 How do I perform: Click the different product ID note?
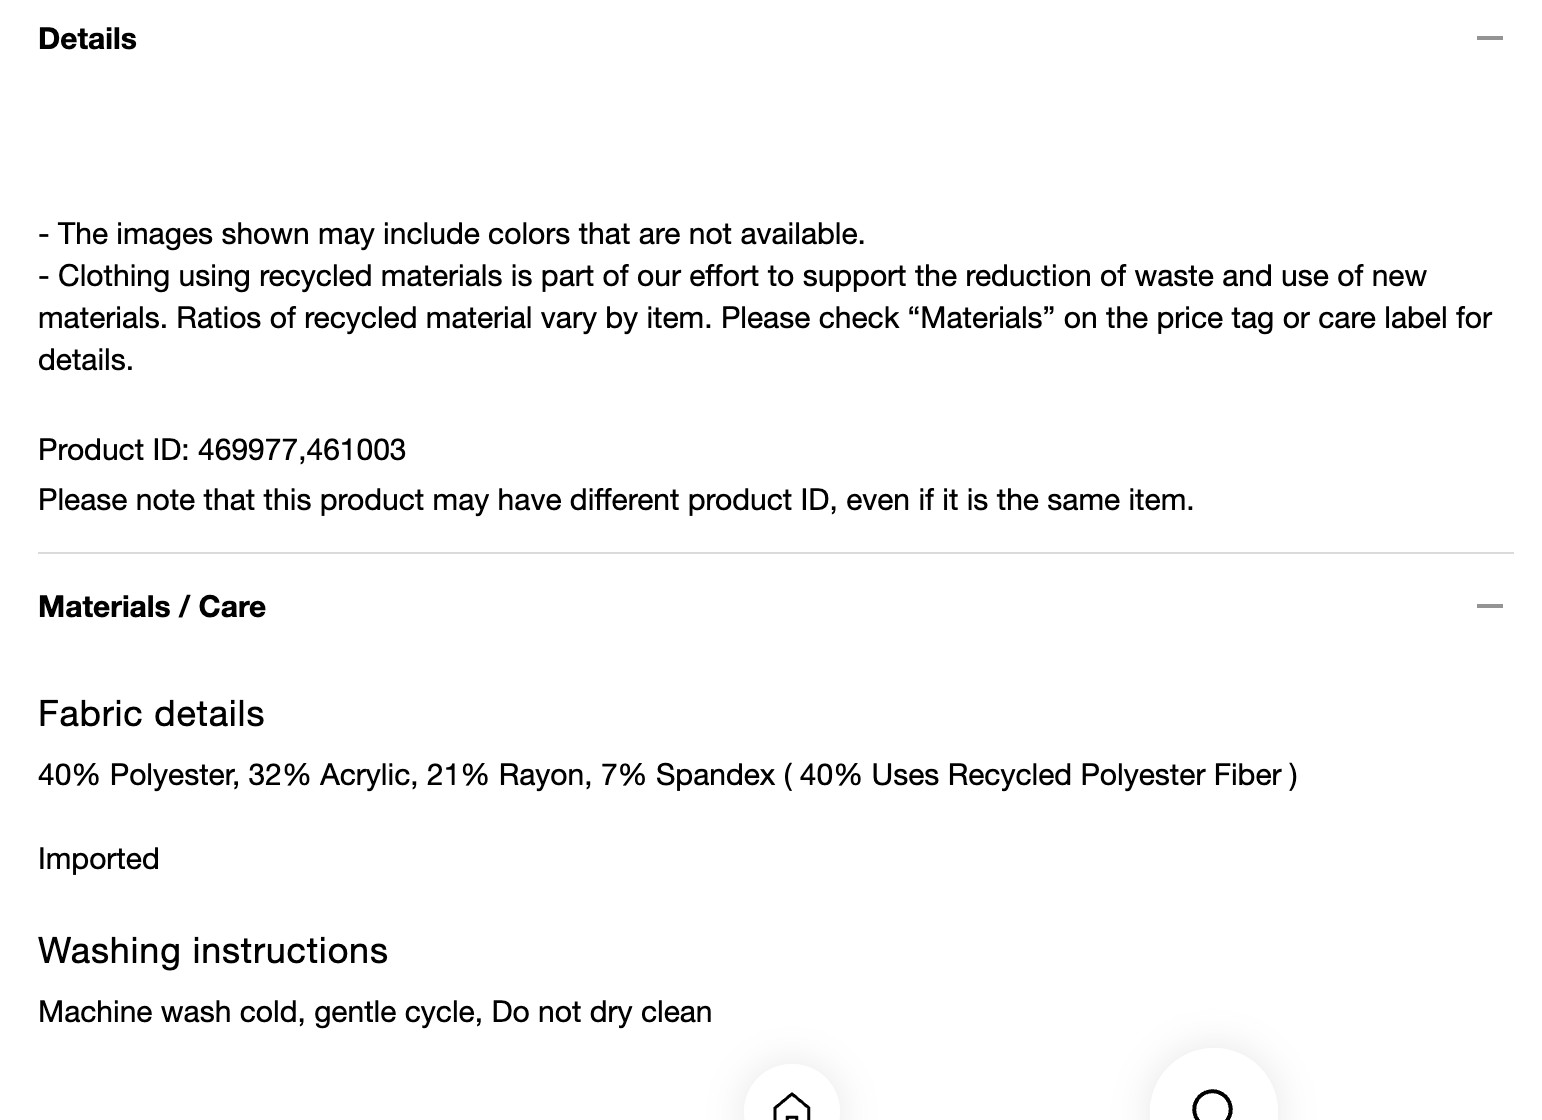[x=616, y=500]
